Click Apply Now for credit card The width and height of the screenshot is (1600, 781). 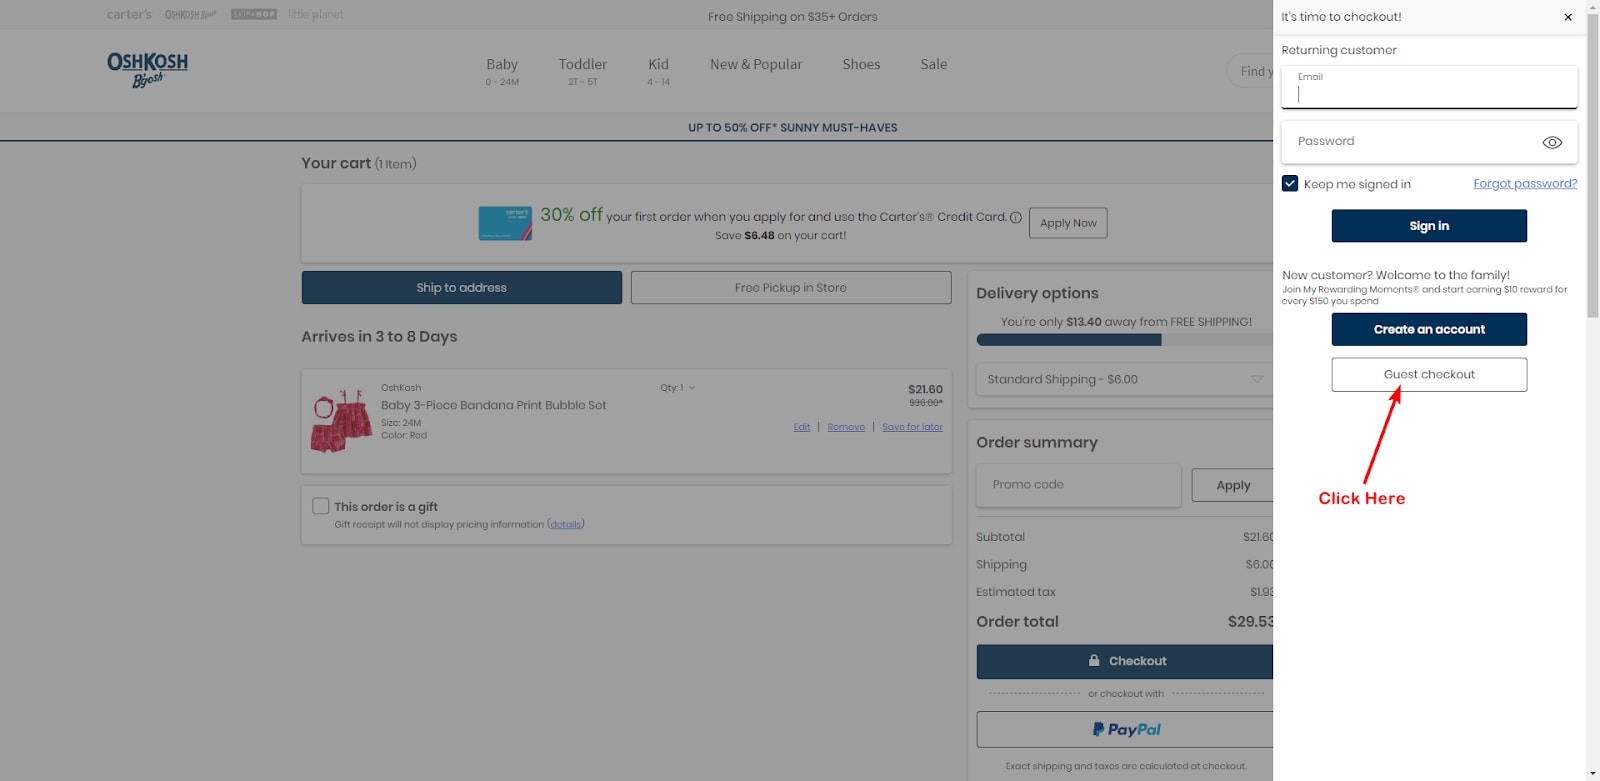[1068, 223]
